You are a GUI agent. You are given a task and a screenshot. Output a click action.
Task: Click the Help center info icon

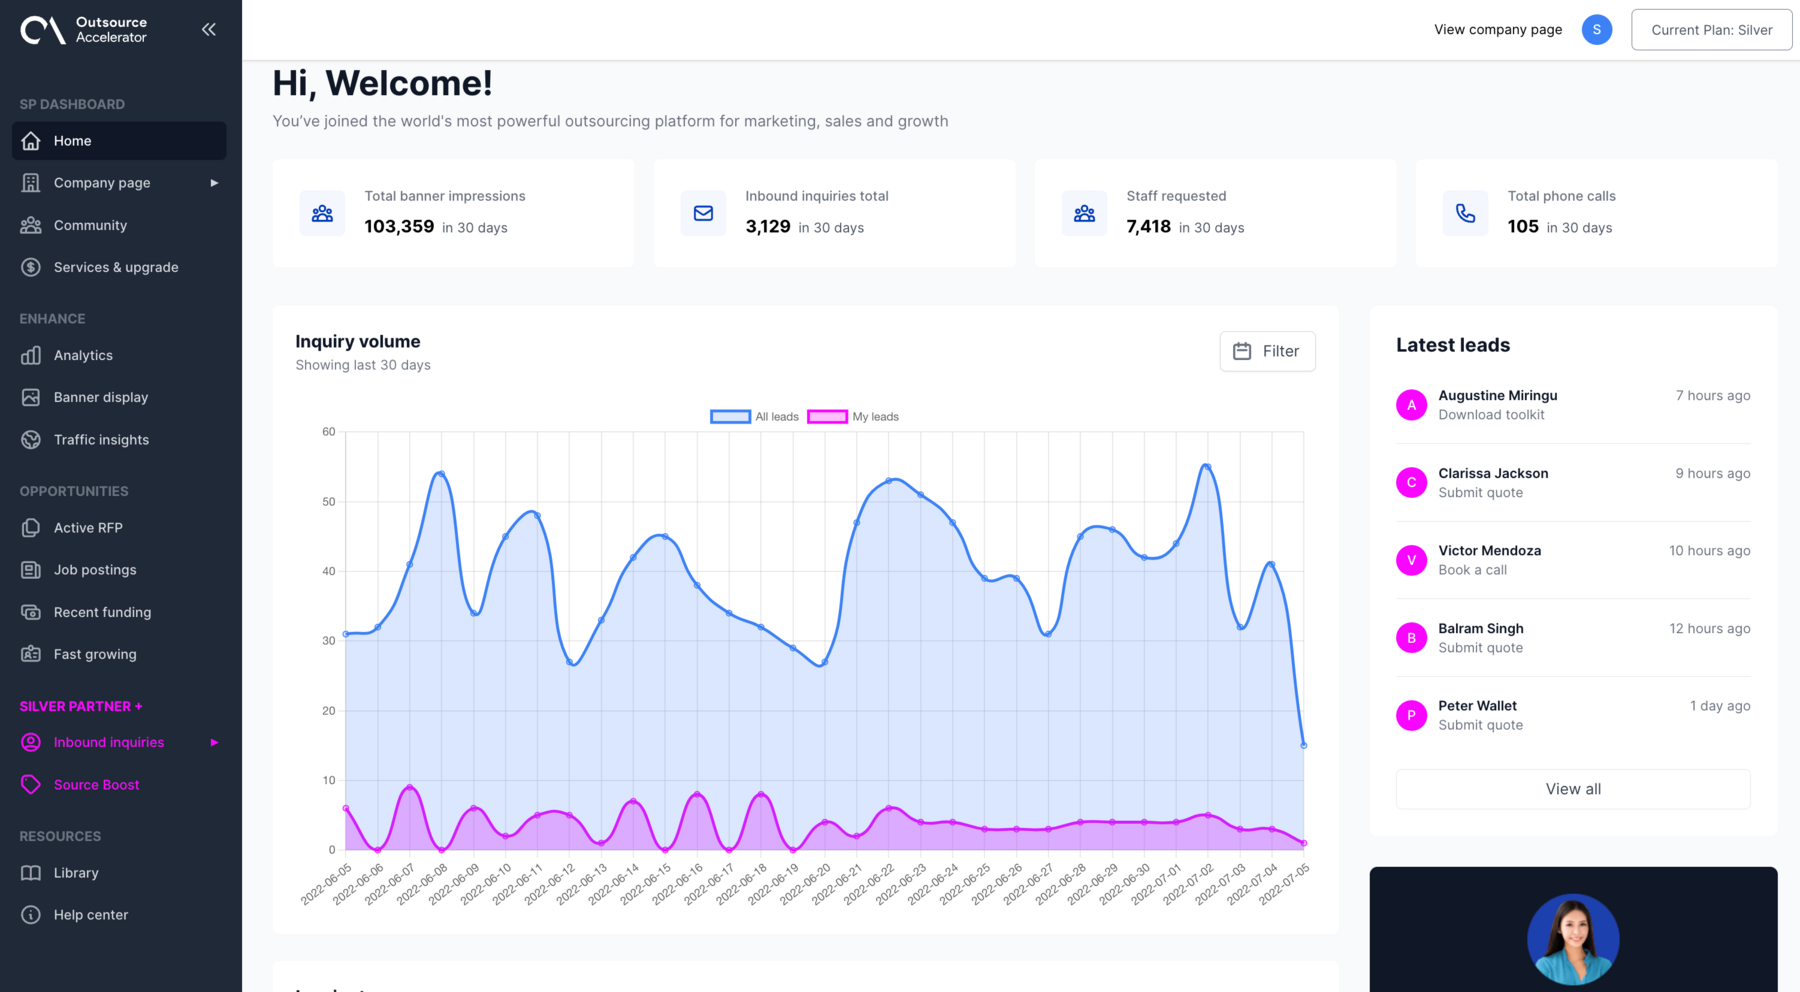click(31, 915)
